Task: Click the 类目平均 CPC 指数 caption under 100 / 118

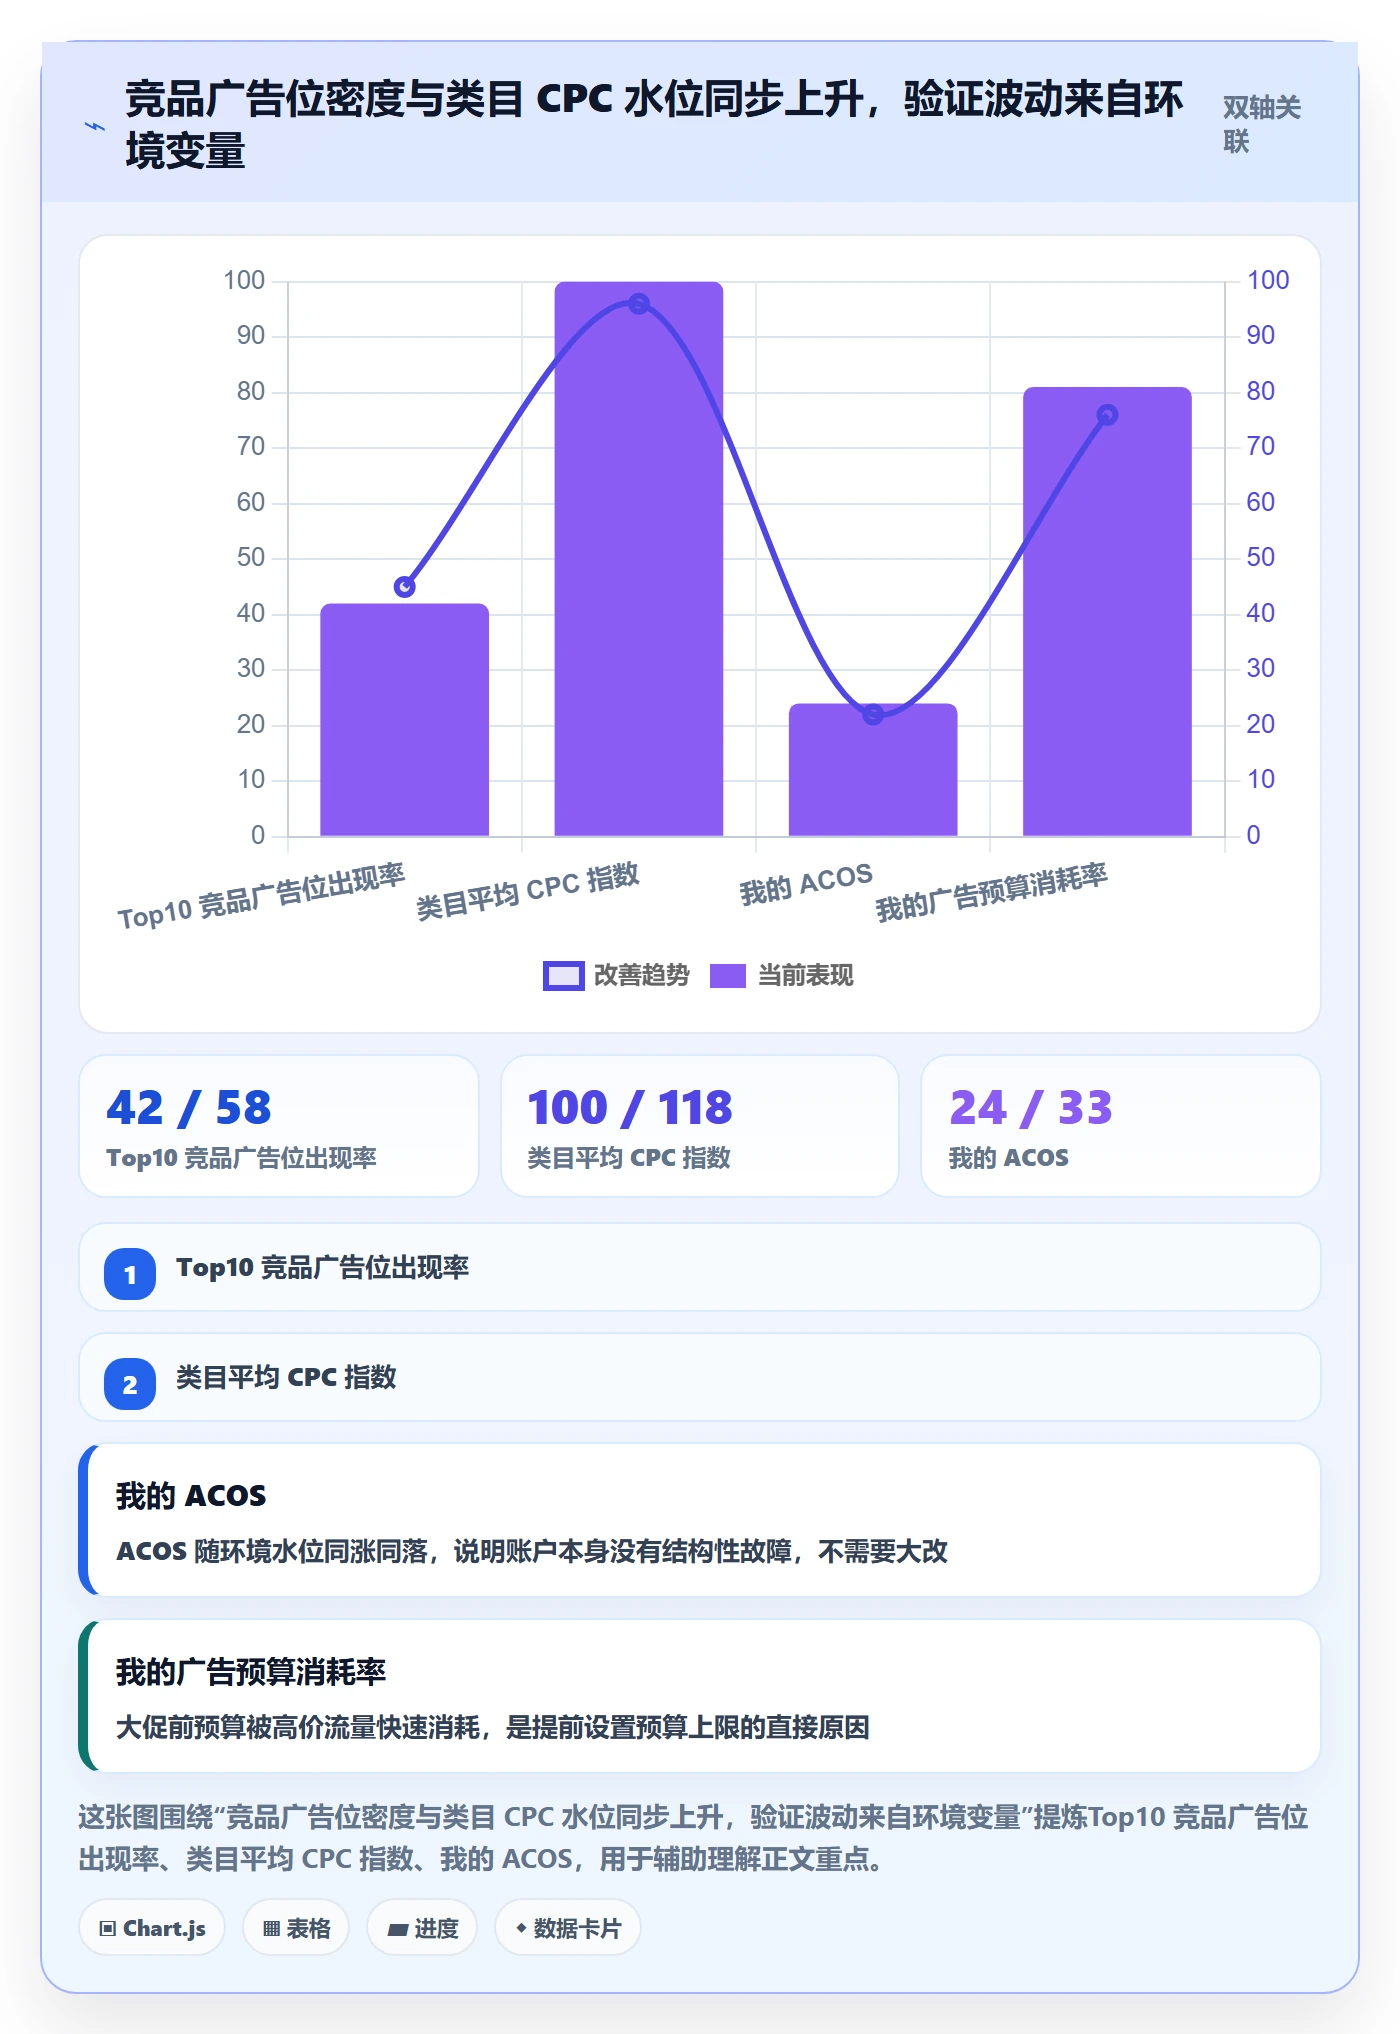Action: (x=629, y=1158)
